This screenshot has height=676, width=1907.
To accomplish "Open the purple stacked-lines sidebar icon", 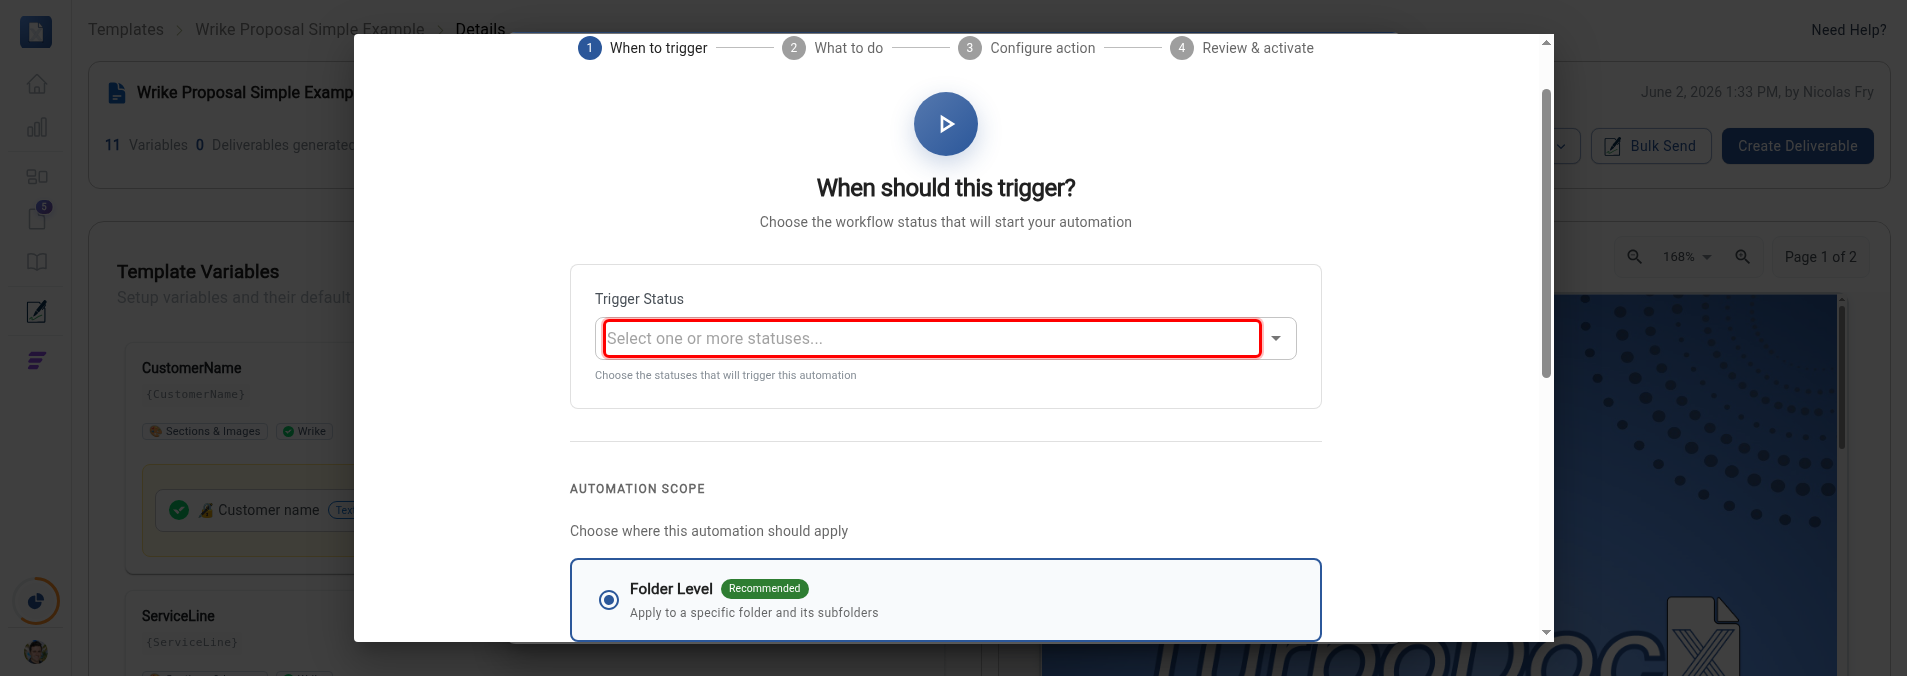I will [37, 361].
